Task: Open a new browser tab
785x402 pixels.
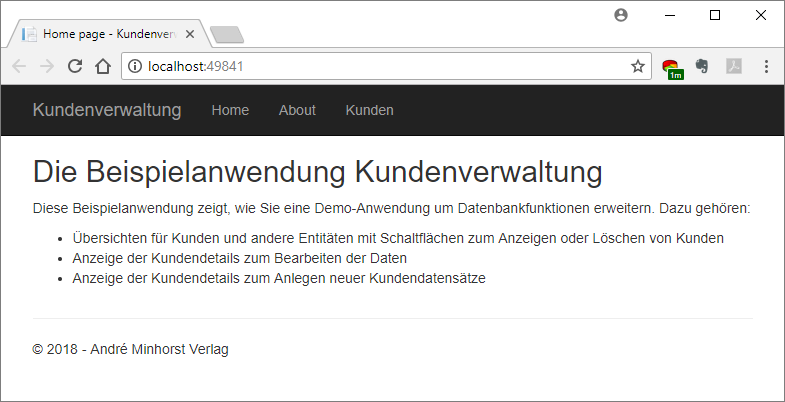Action: pyautogui.click(x=227, y=35)
